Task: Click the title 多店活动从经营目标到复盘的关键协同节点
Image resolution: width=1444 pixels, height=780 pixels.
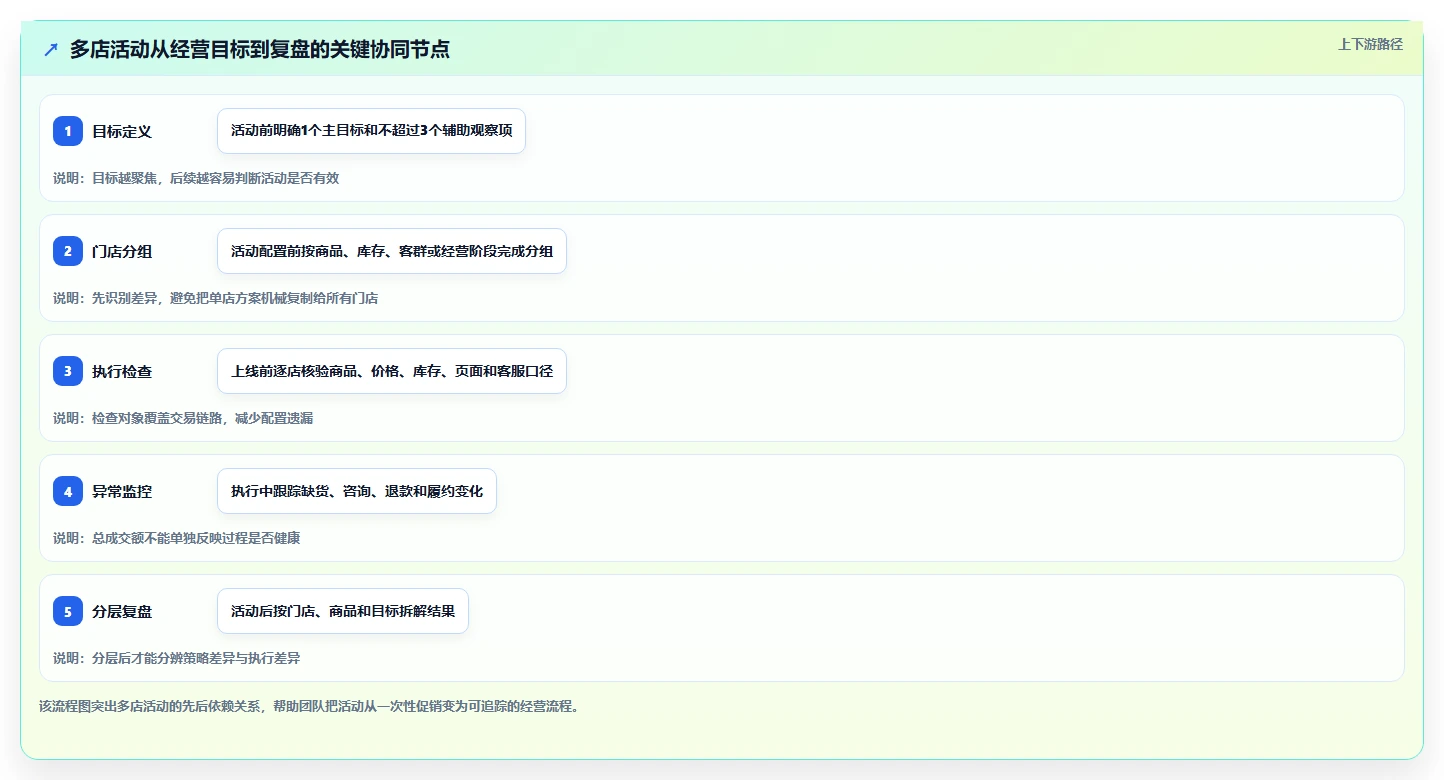Action: (x=260, y=49)
